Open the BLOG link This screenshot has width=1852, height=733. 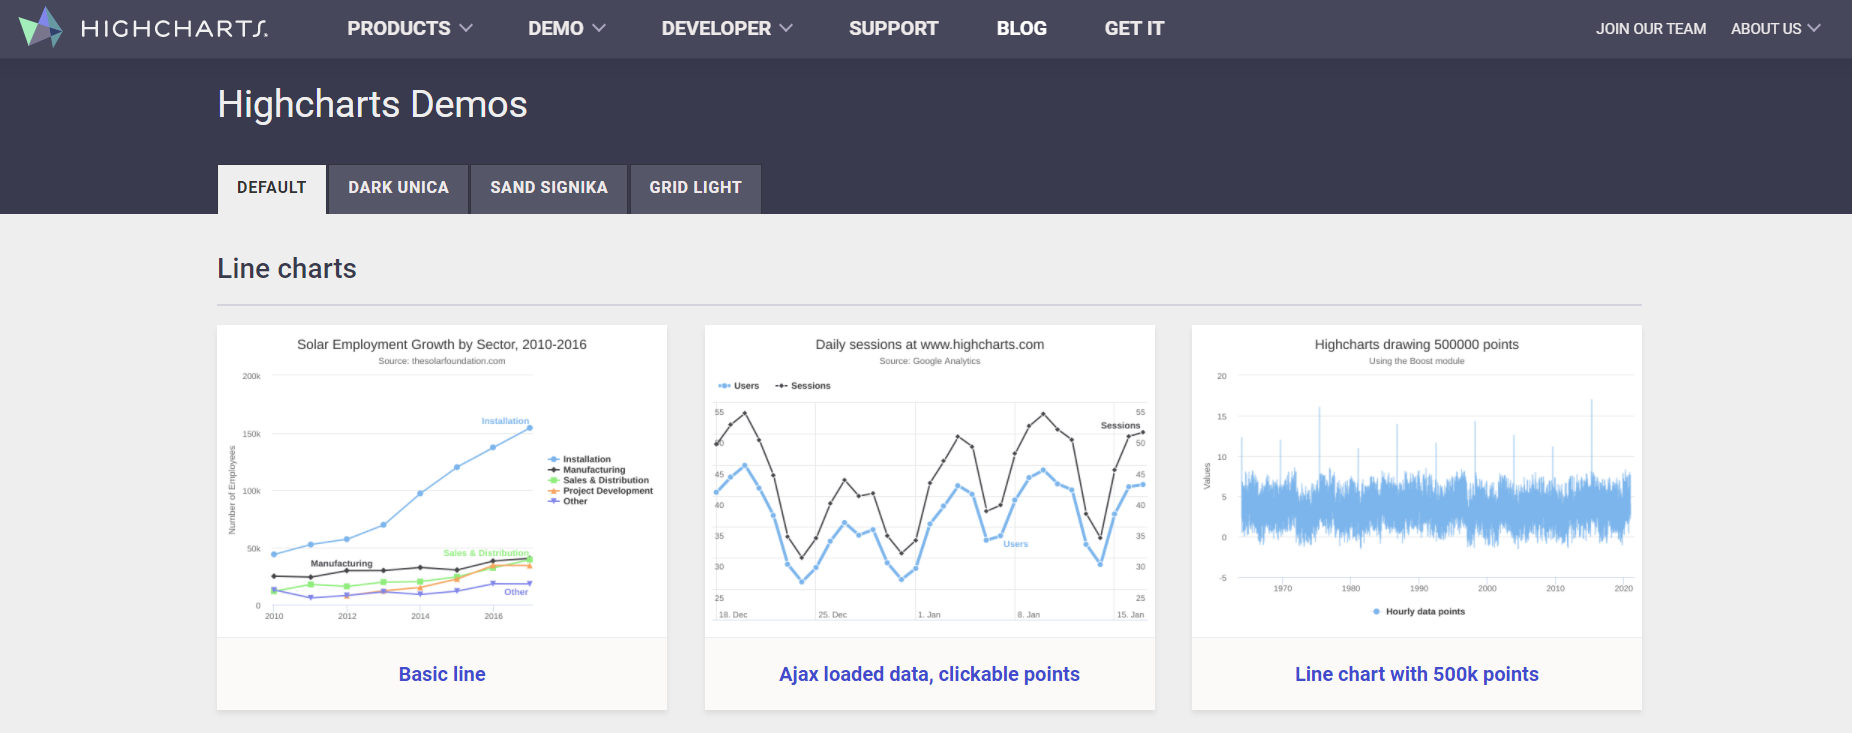pos(1022,28)
